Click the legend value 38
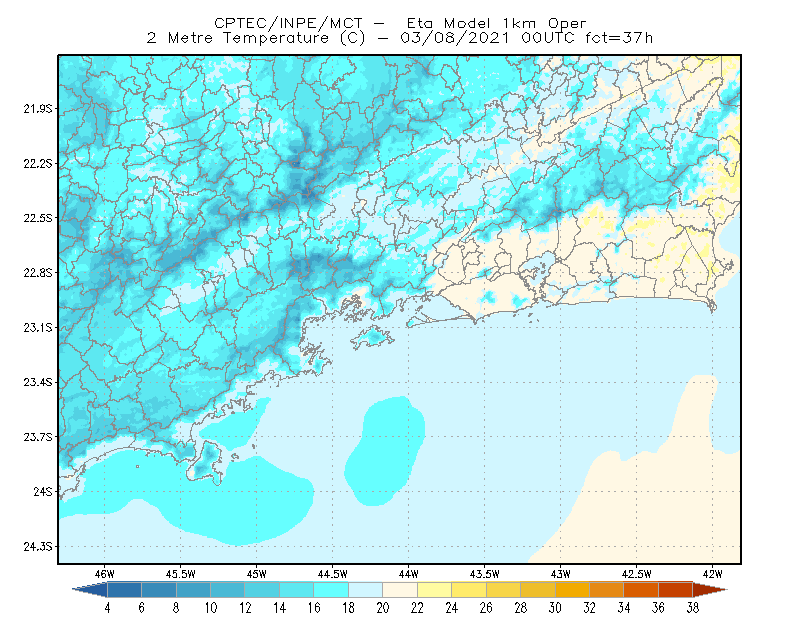This screenshot has width=800, height=618. click(x=692, y=608)
